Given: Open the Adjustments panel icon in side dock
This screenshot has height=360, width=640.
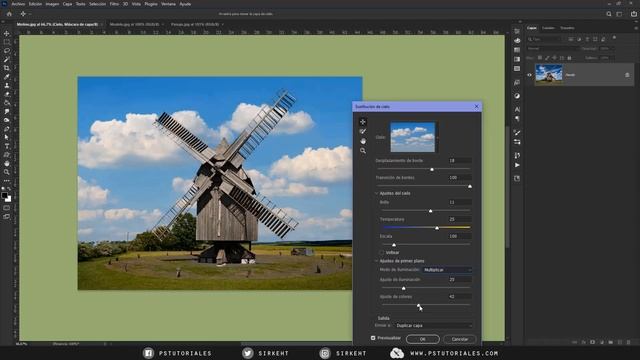Looking at the screenshot, I should pyautogui.click(x=517, y=96).
